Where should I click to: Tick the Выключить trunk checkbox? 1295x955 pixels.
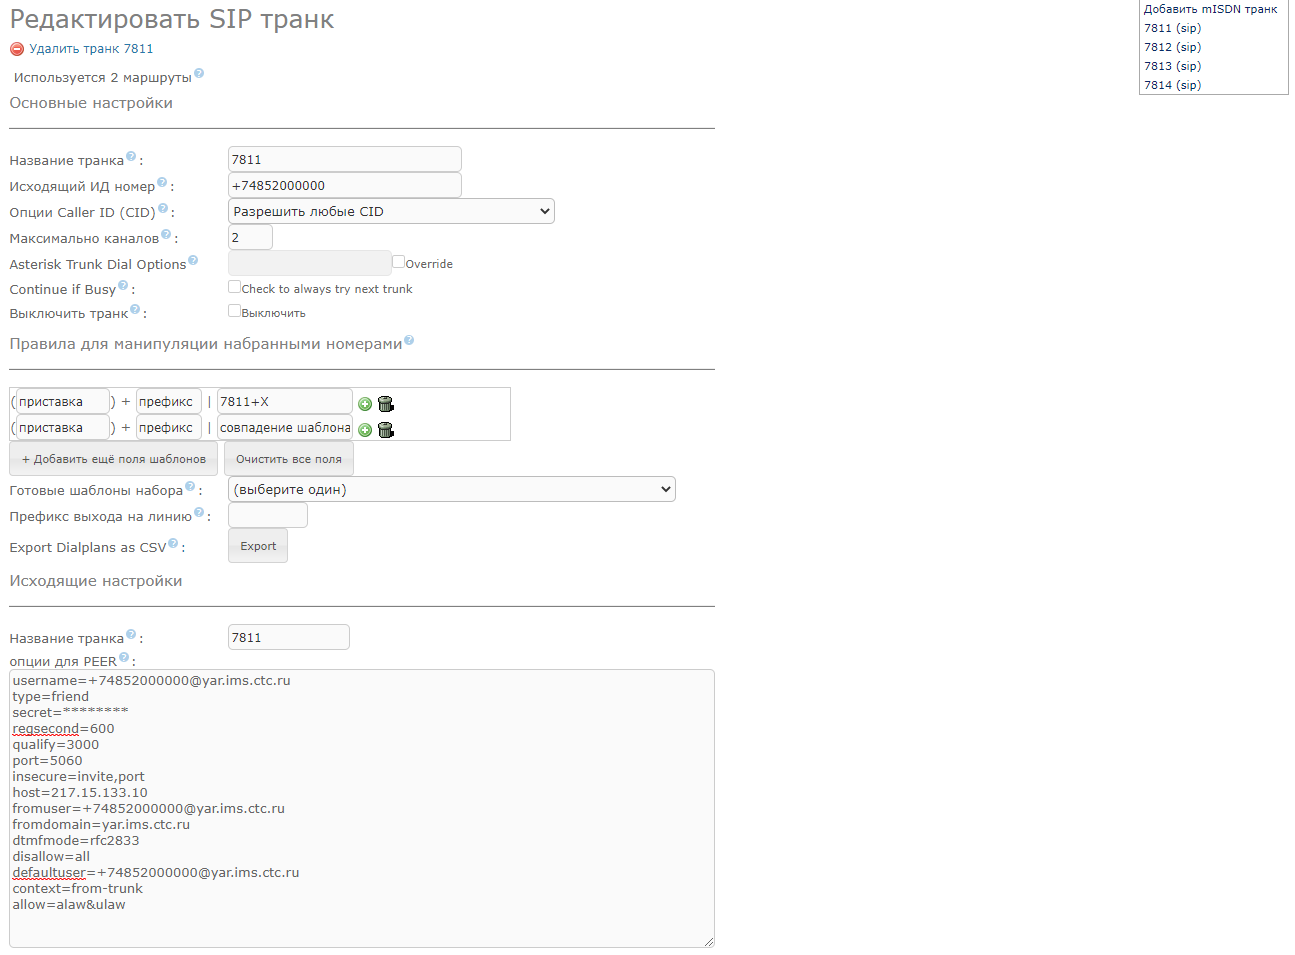234,311
